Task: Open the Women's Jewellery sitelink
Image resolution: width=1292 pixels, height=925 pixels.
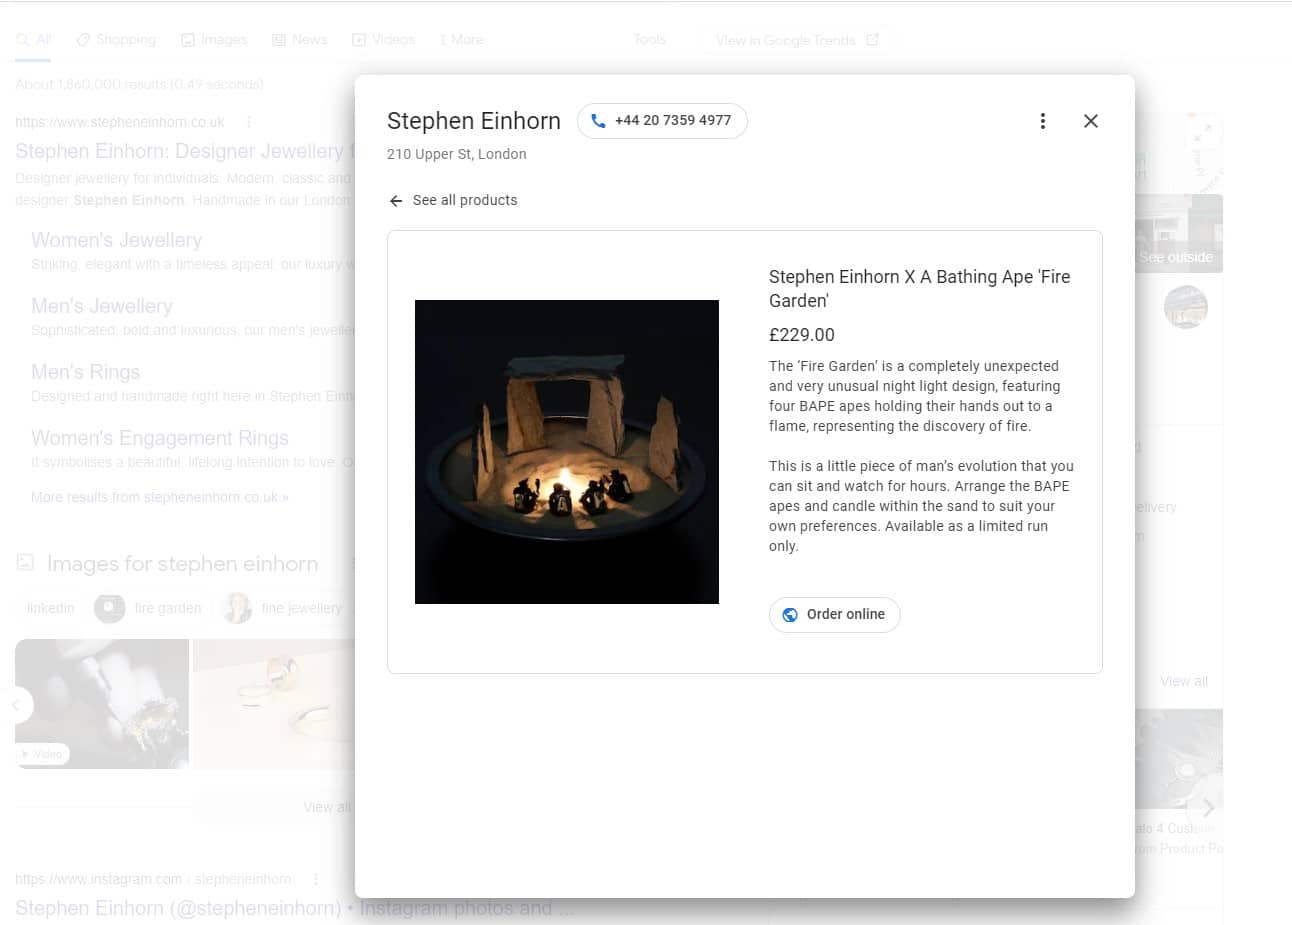Action: (x=116, y=240)
